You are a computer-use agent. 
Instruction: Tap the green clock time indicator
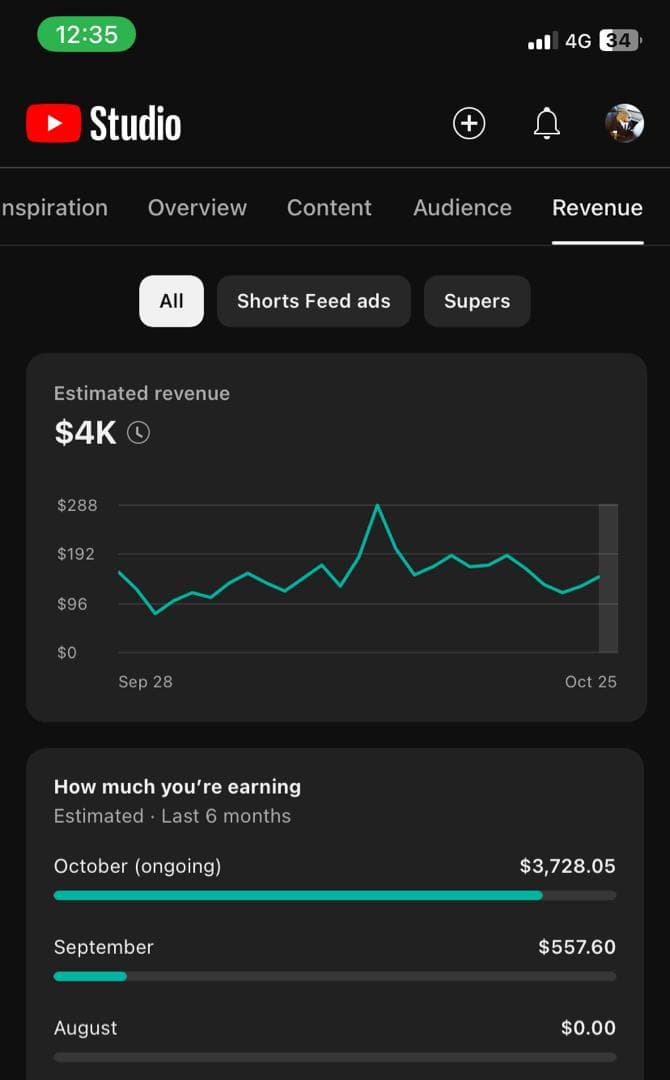coord(86,35)
